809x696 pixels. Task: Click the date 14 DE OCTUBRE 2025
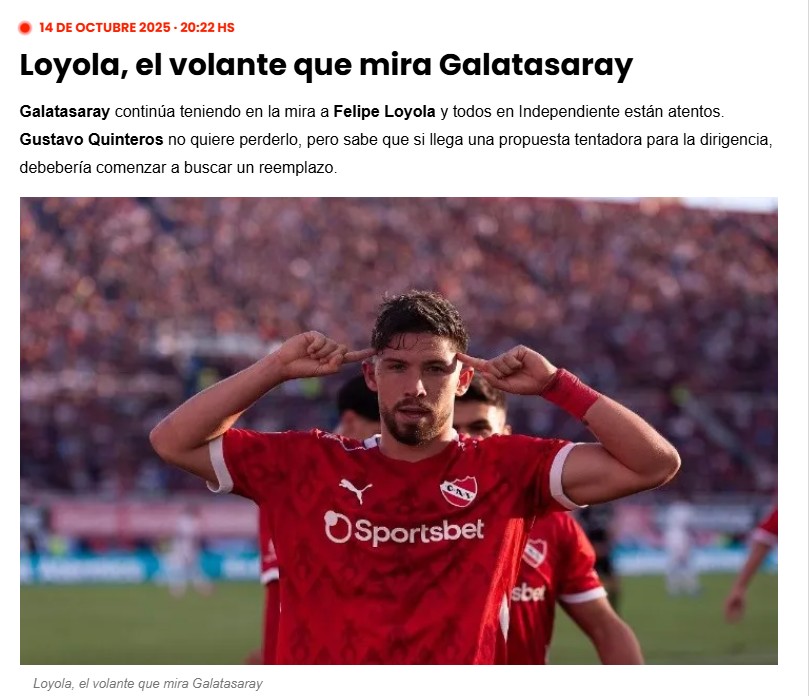[x=105, y=28]
